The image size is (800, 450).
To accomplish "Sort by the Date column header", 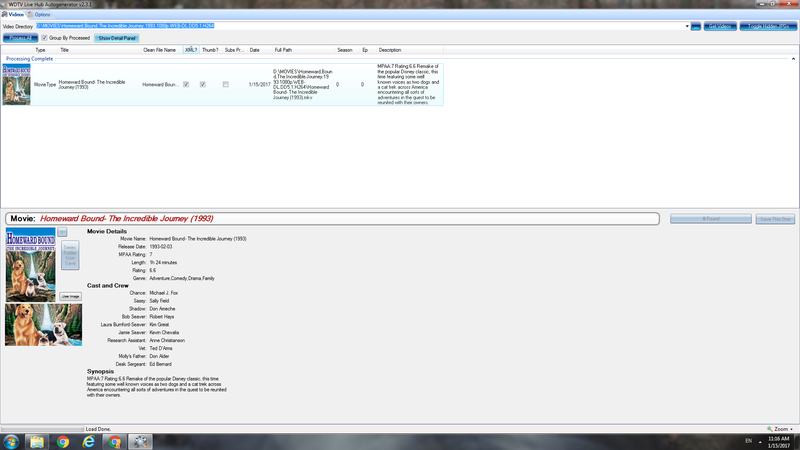I will coord(255,50).
